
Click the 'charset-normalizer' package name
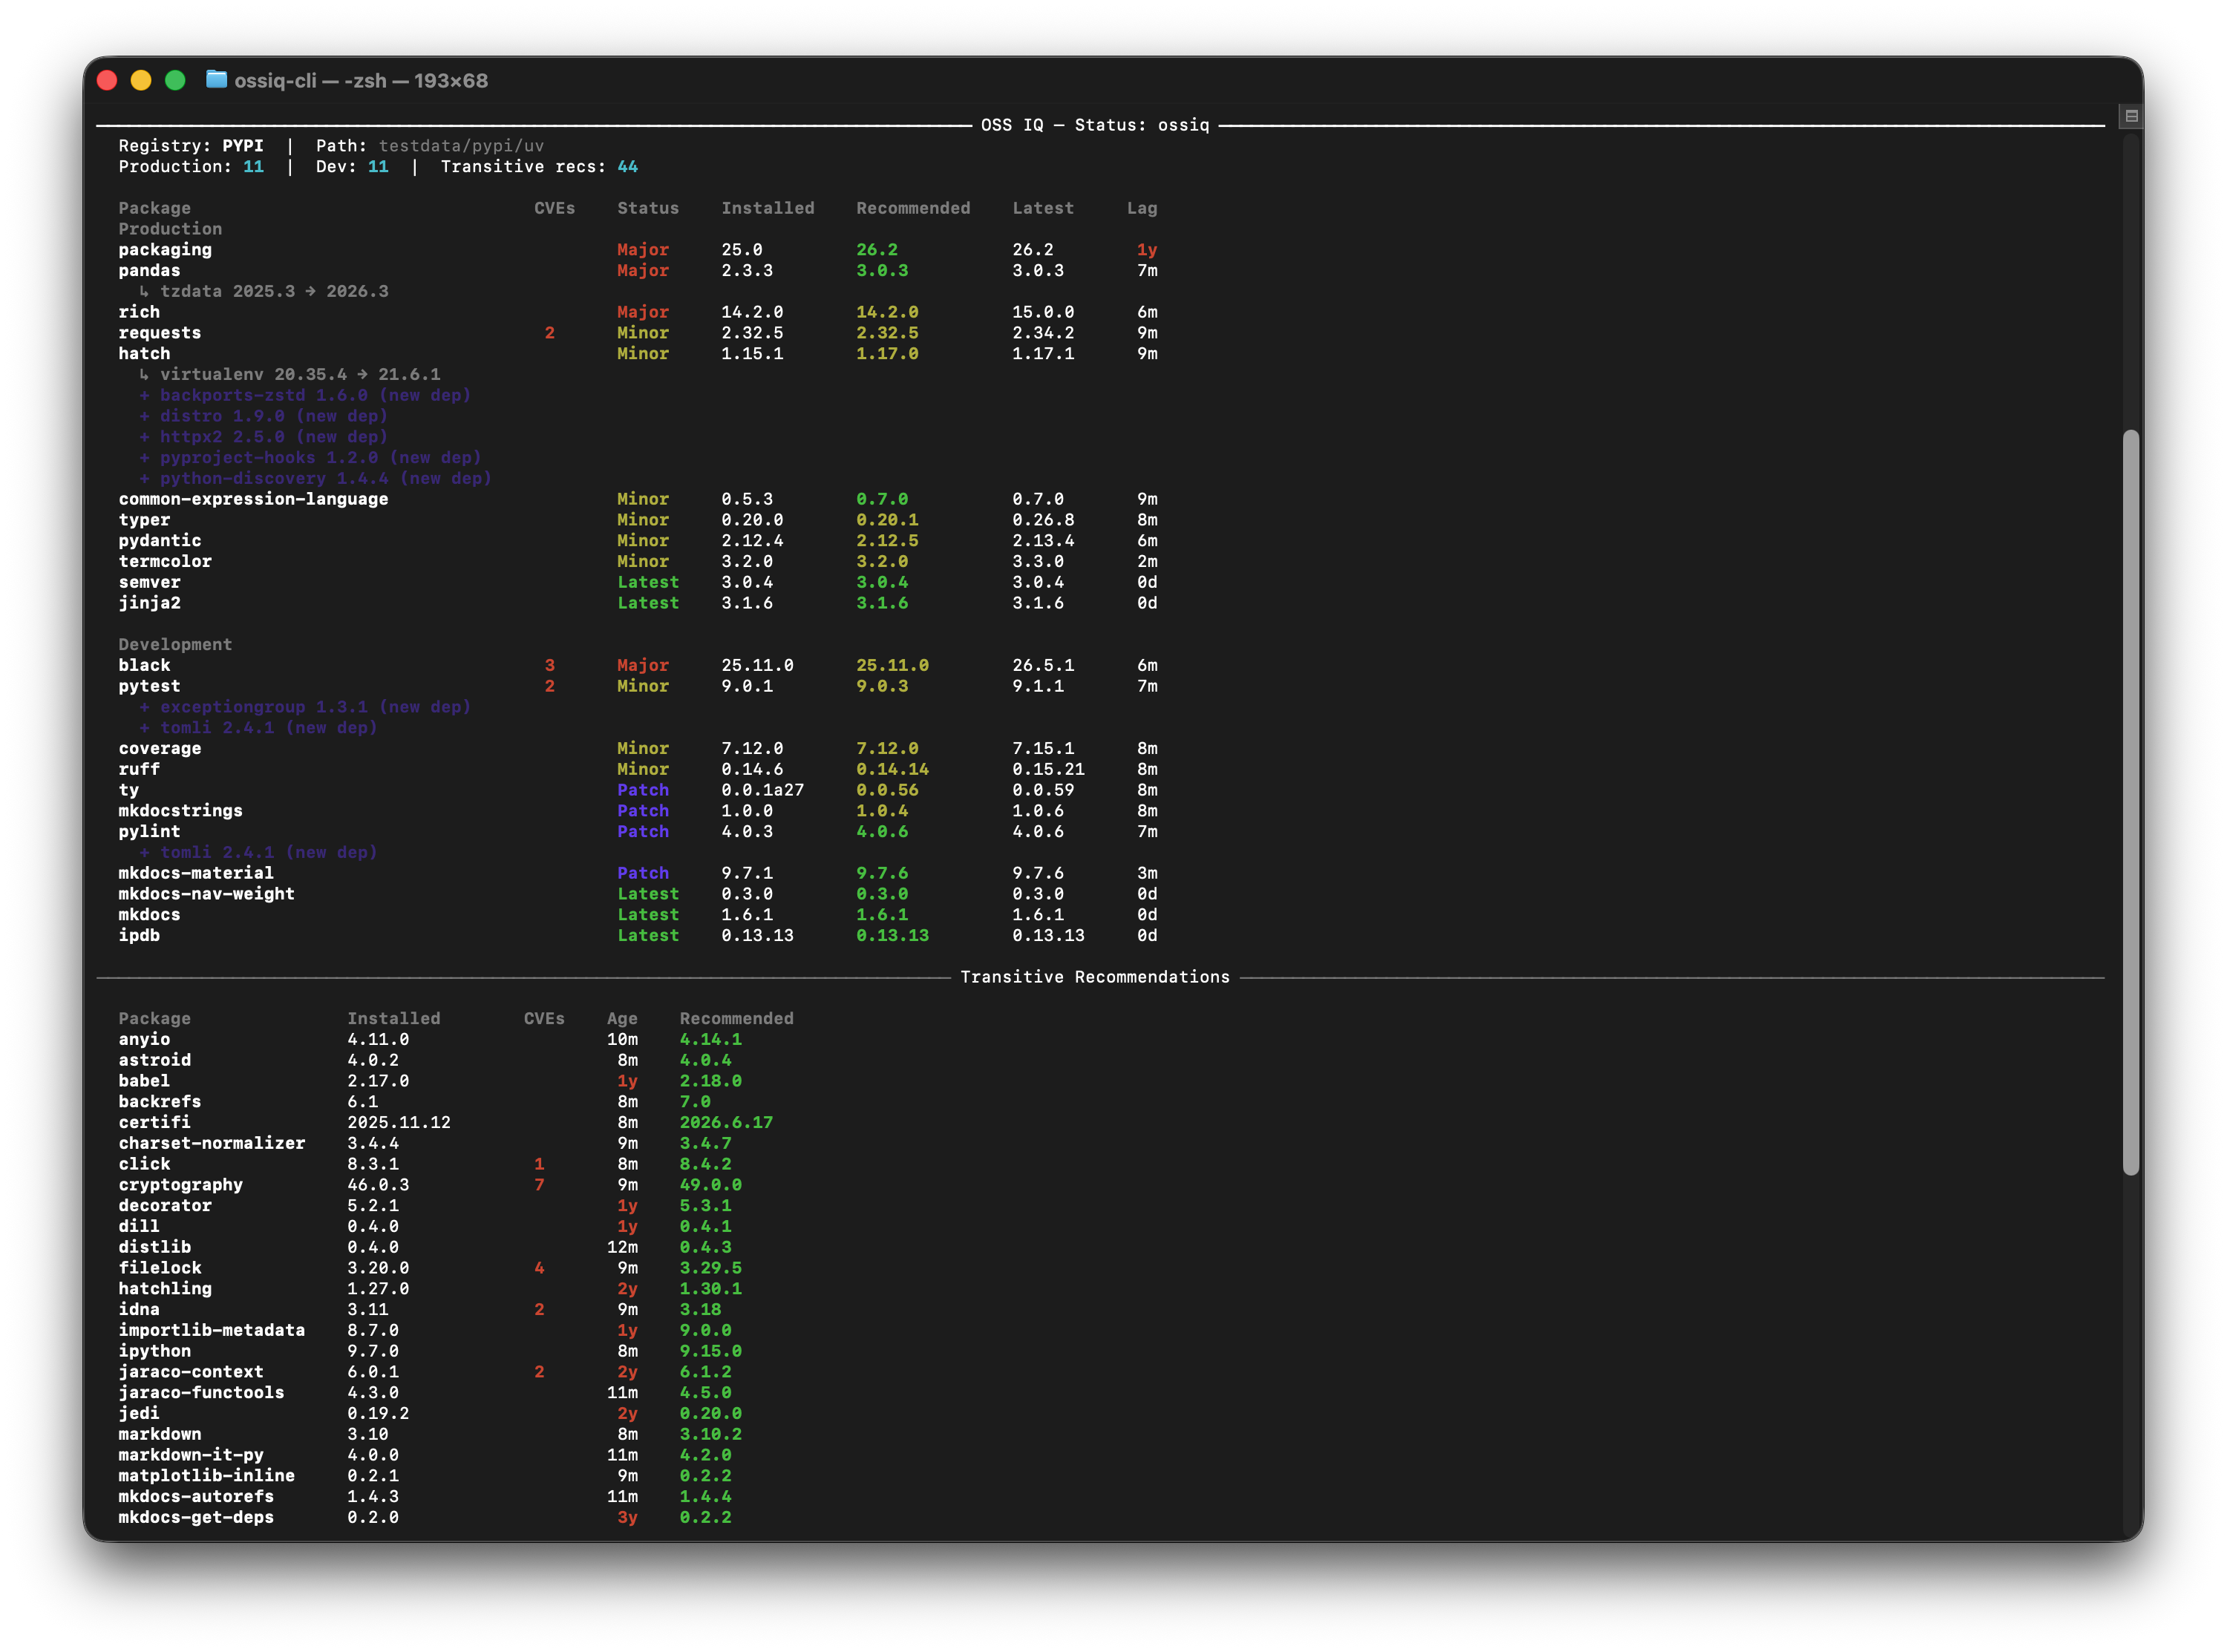[212, 1144]
